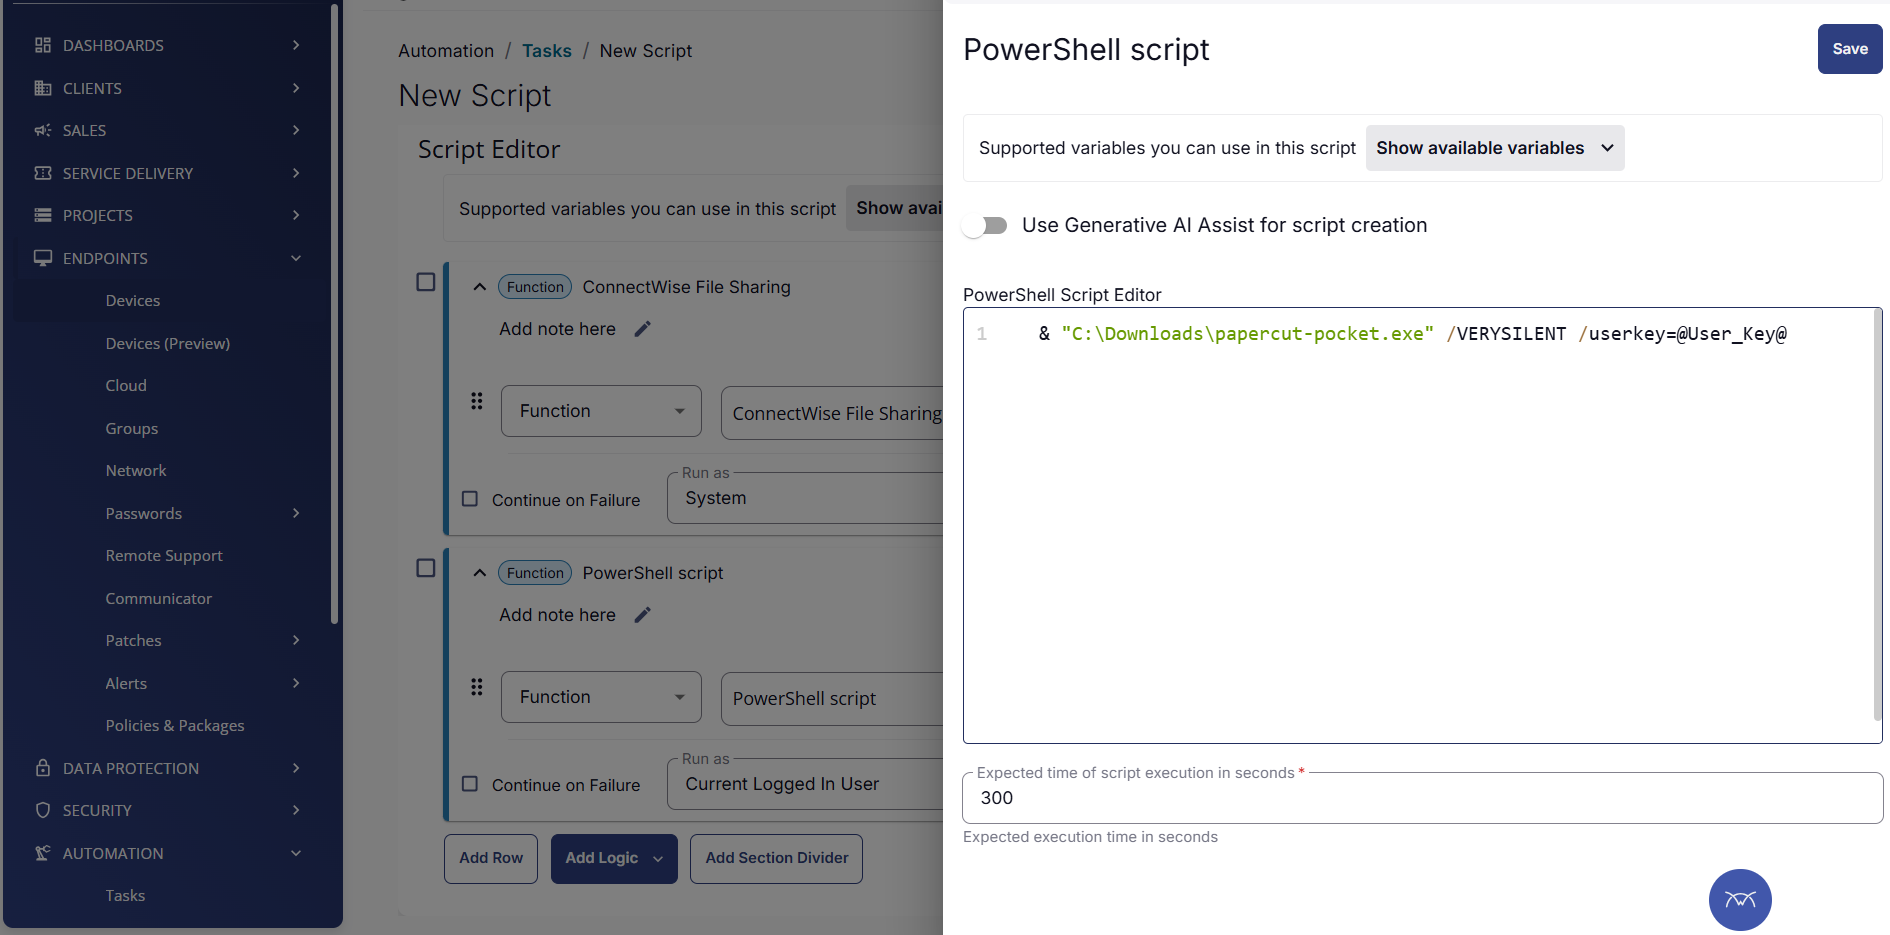
Task: Open the round chat assistant button
Action: click(1740, 900)
